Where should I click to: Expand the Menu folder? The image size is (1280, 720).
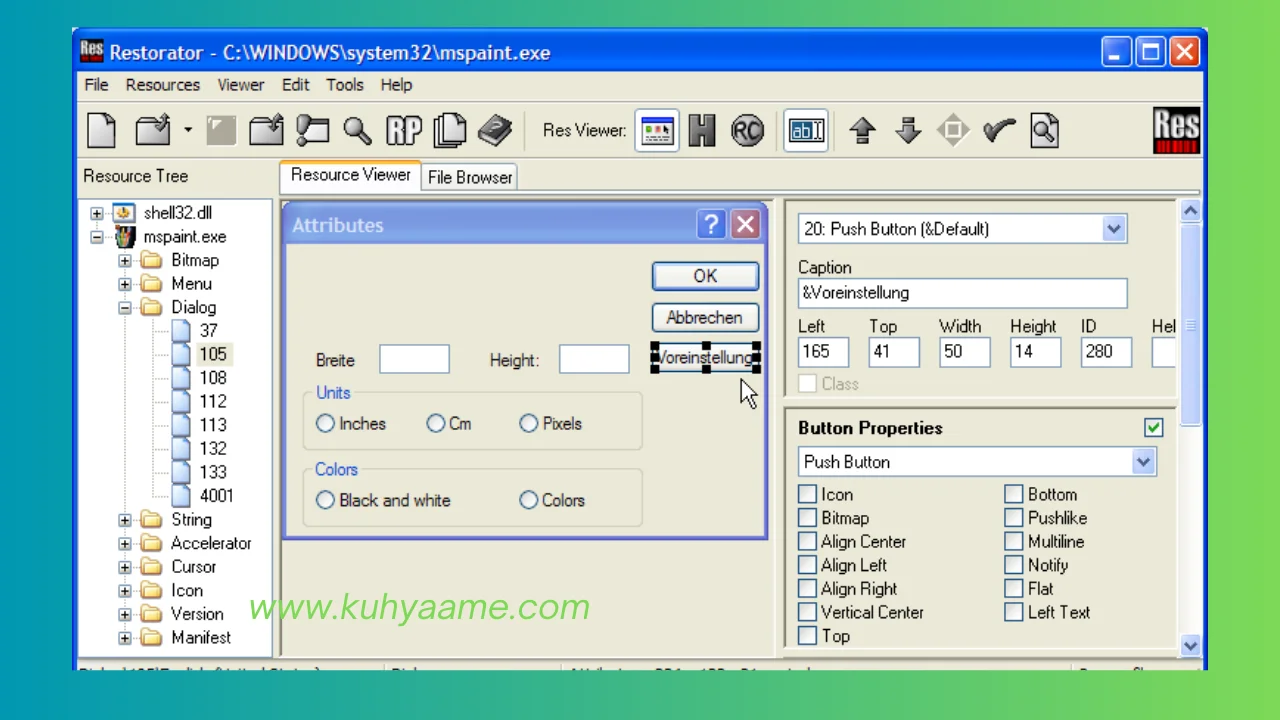tap(125, 284)
